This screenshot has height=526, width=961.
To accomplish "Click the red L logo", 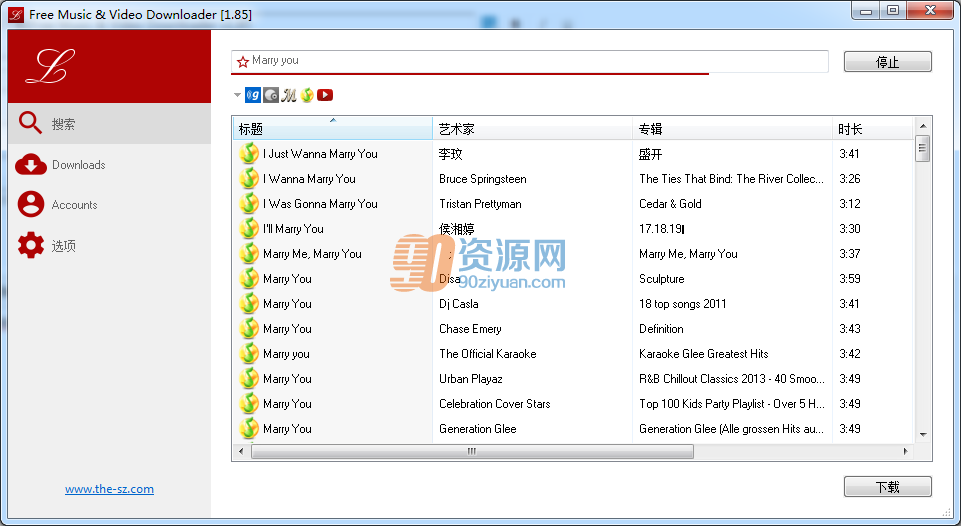I will (50, 66).
